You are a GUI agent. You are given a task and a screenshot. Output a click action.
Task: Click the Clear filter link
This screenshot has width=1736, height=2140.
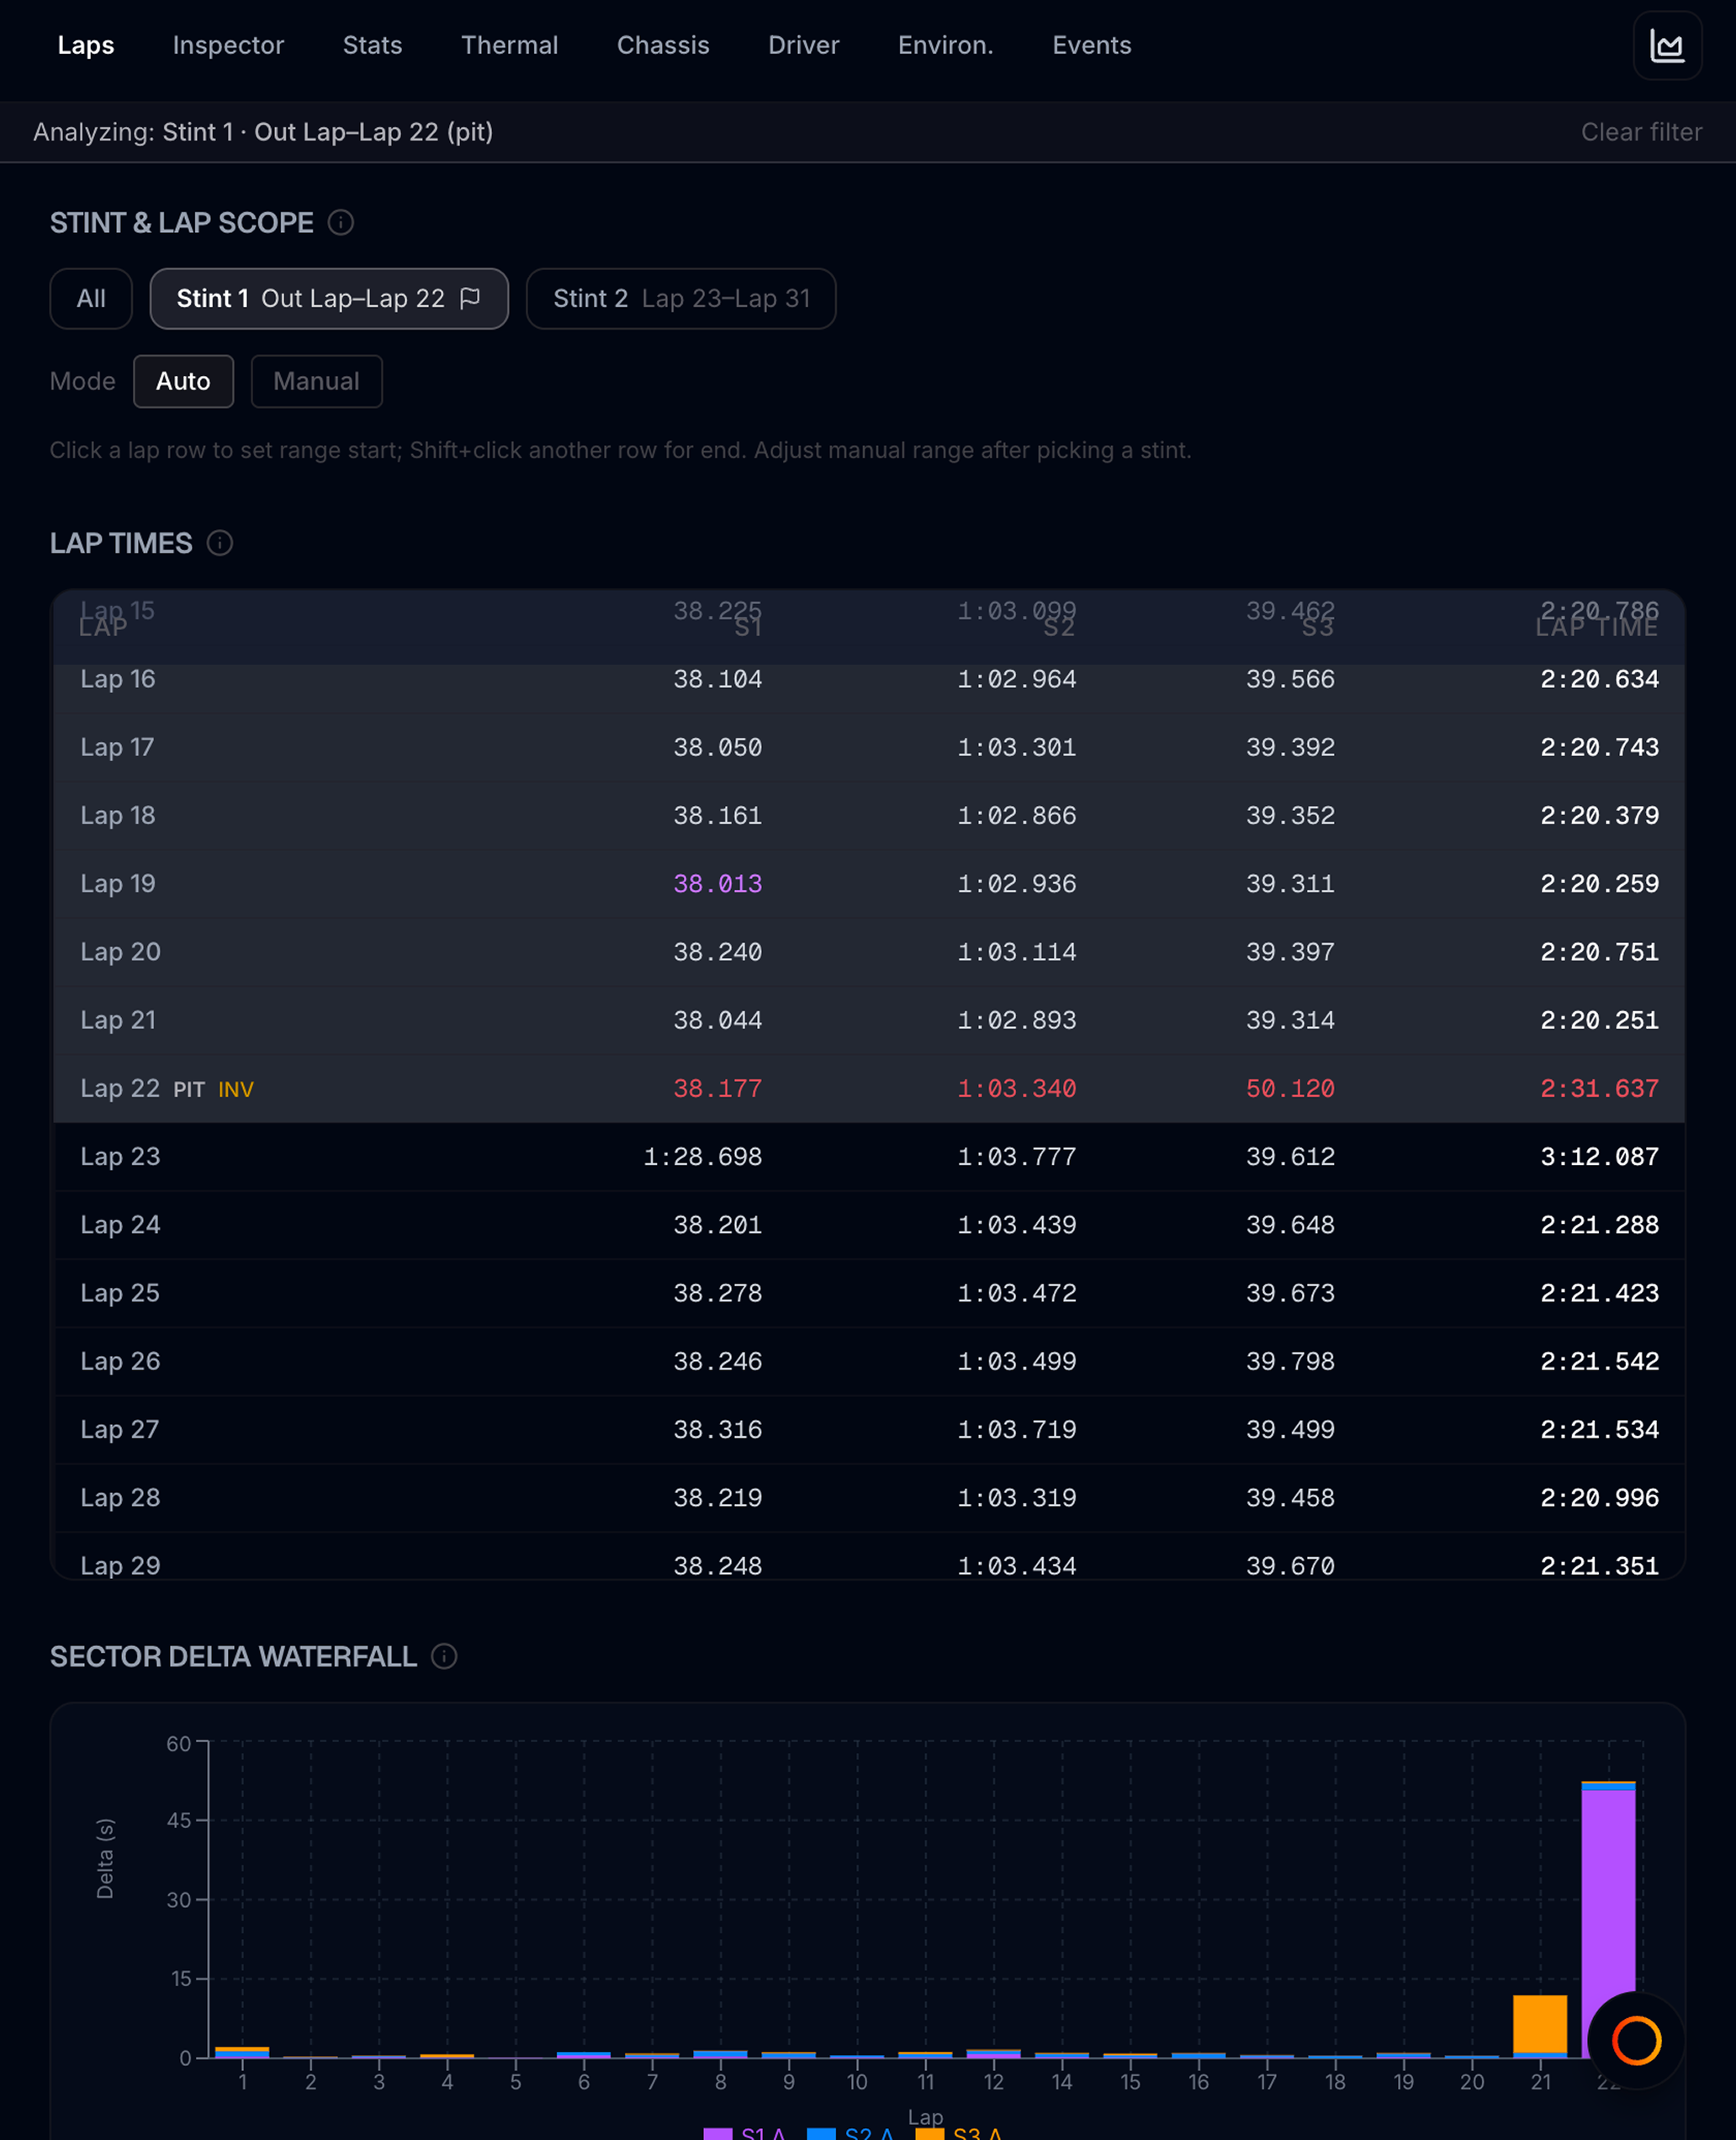coord(1641,132)
